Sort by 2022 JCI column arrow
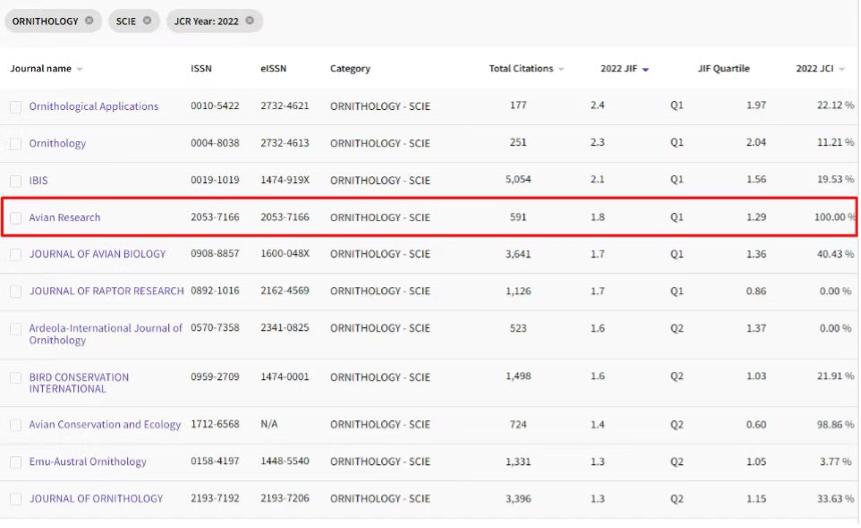 pyautogui.click(x=842, y=69)
